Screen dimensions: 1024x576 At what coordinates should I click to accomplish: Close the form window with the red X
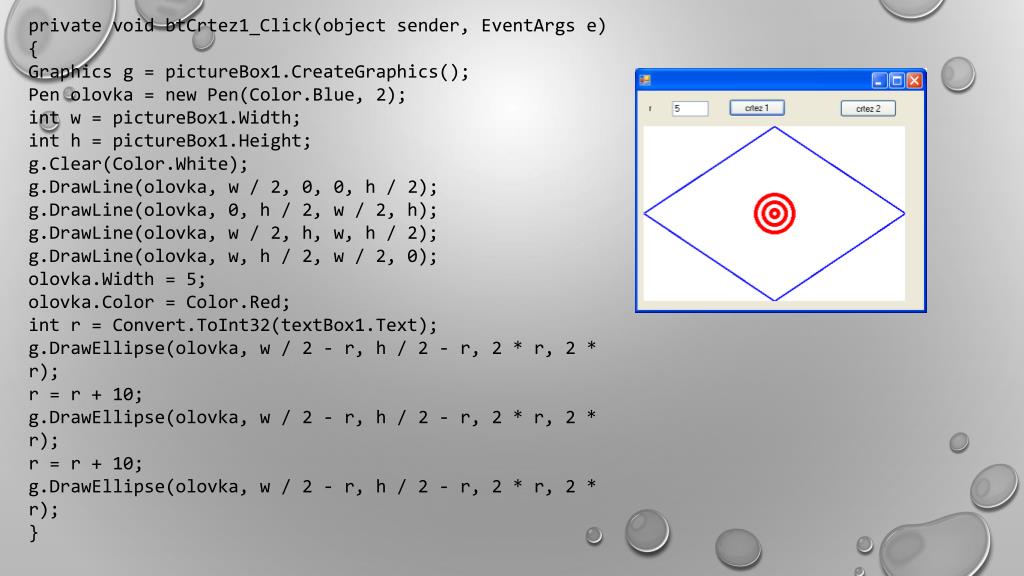pos(914,80)
